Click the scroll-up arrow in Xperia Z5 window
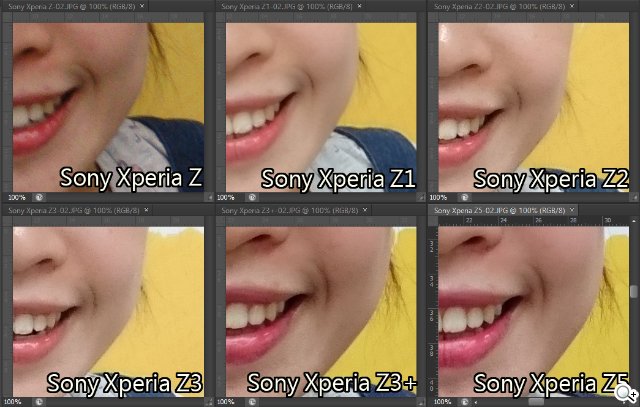640x407 pixels. pyautogui.click(x=633, y=221)
